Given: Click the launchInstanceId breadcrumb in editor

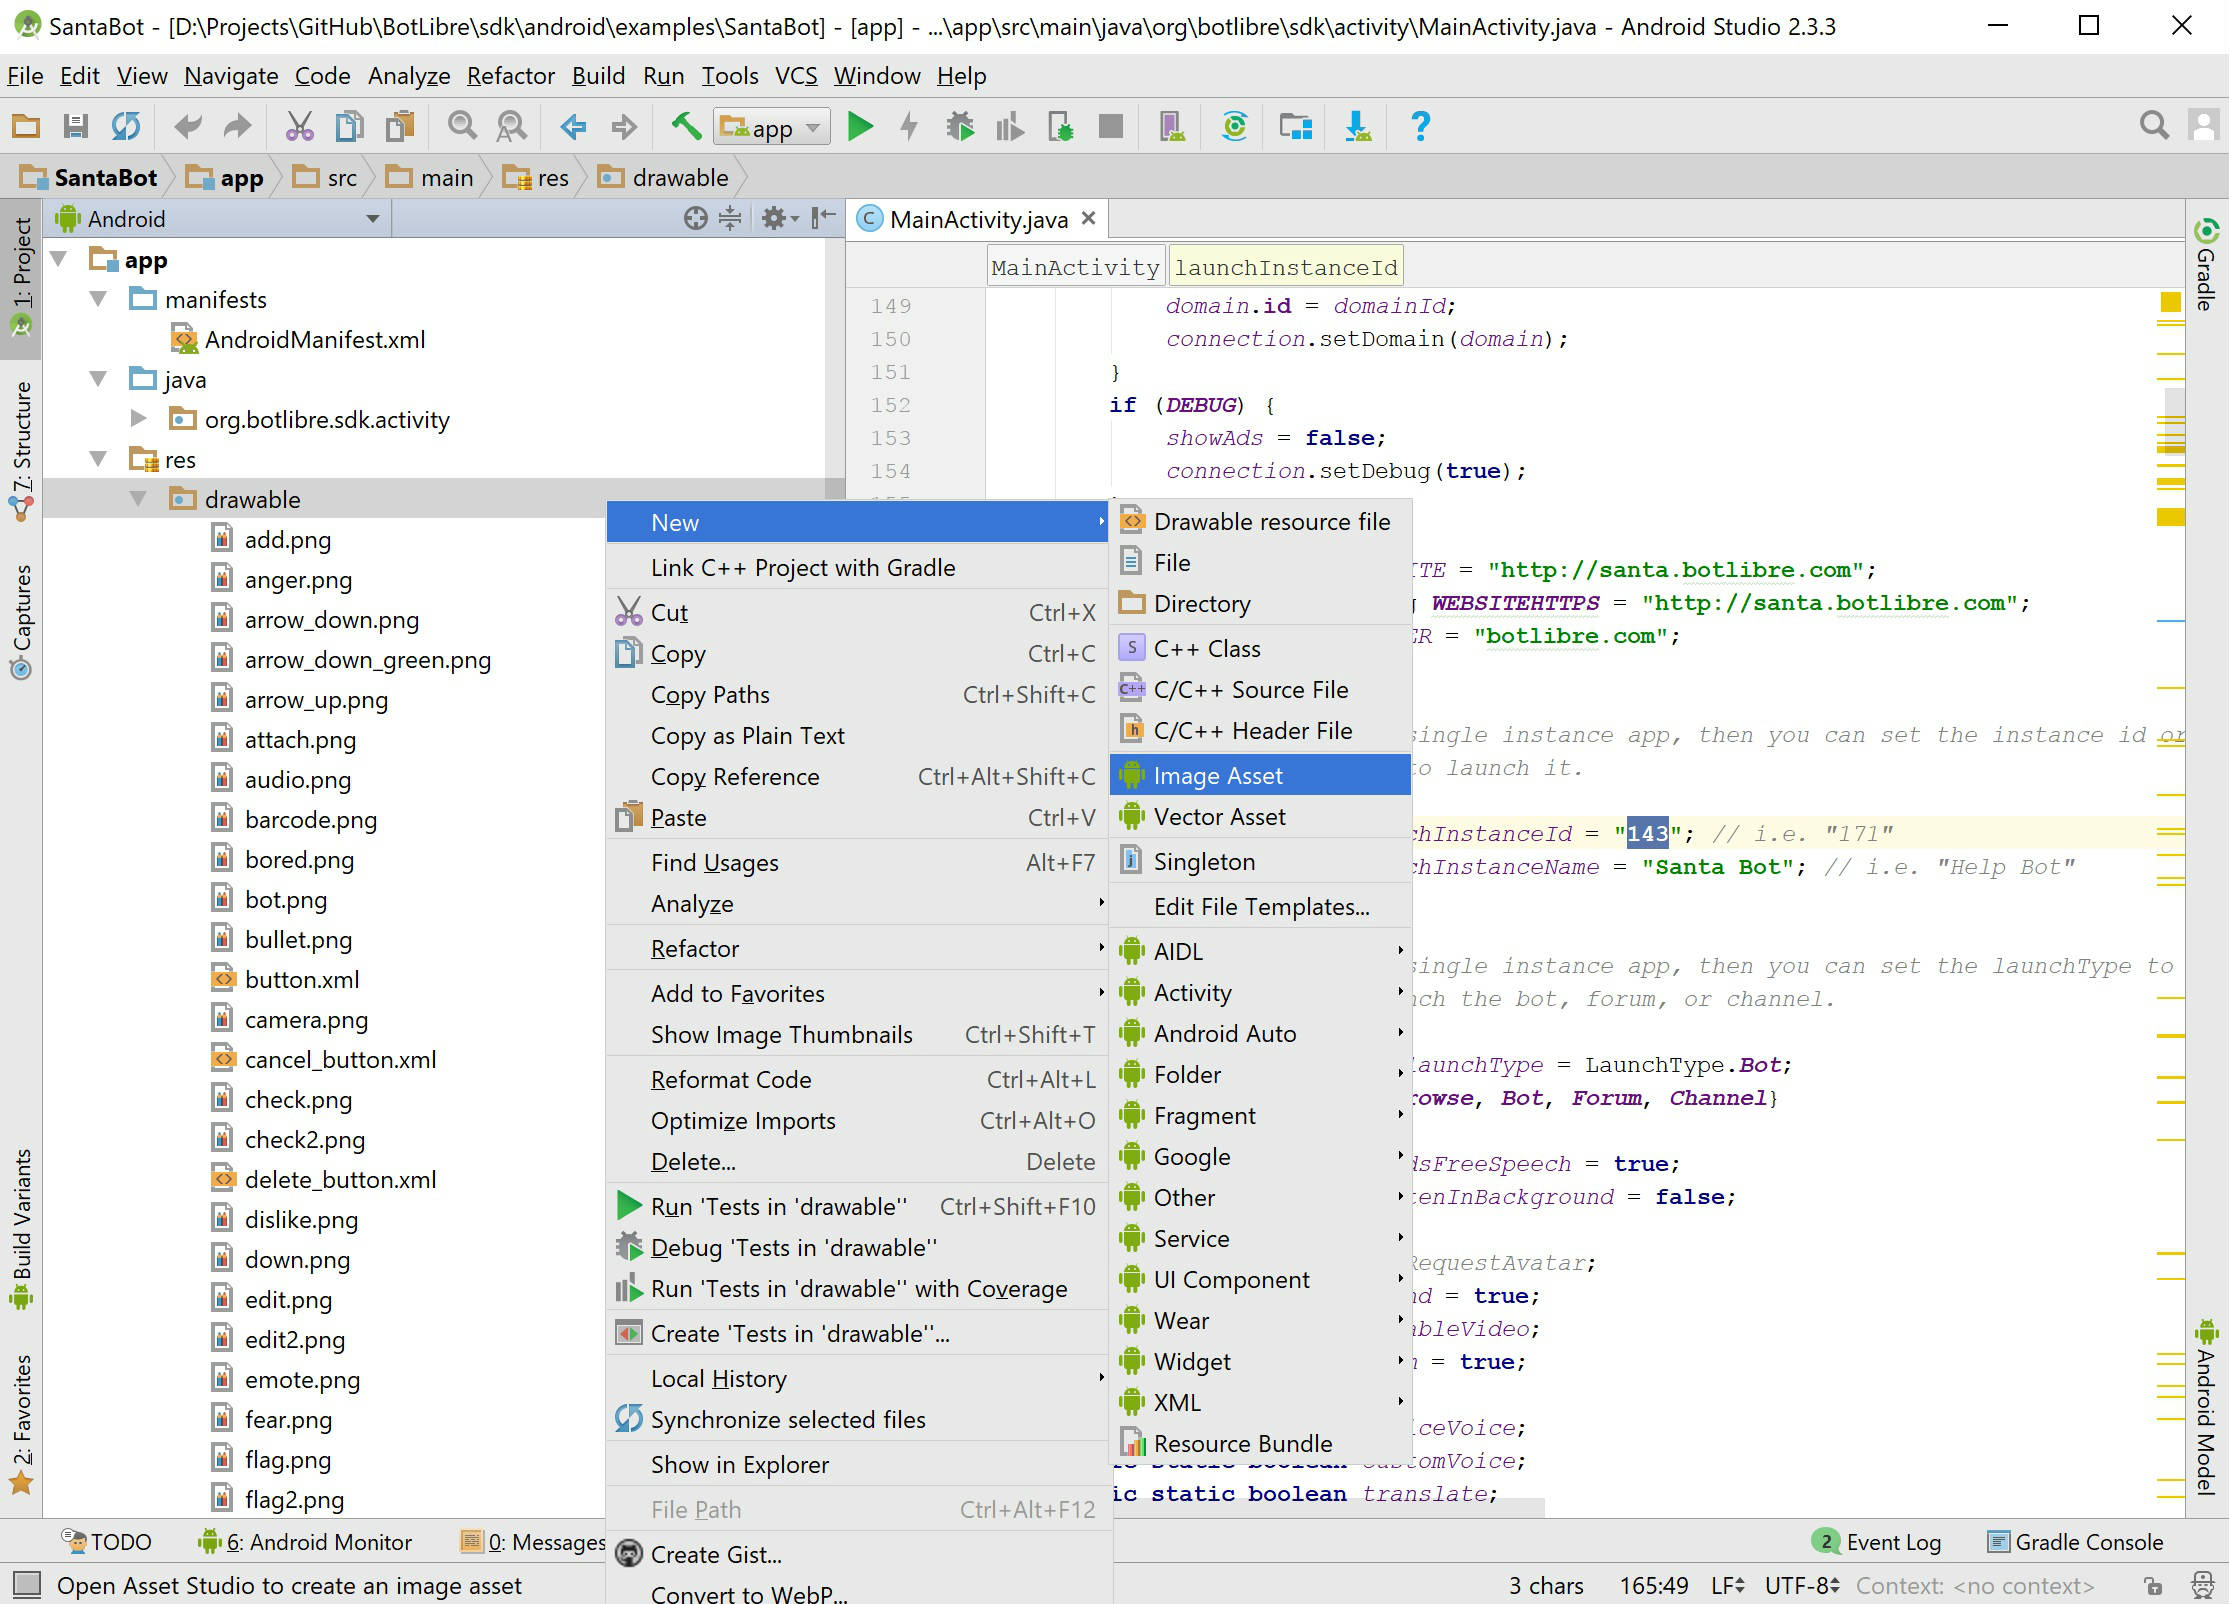Looking at the screenshot, I should 1285,267.
